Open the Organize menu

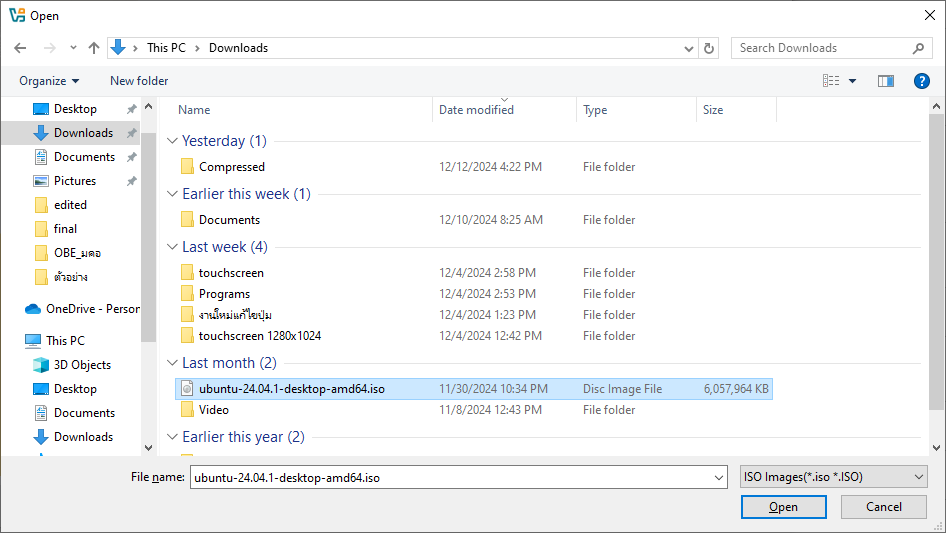tap(48, 81)
